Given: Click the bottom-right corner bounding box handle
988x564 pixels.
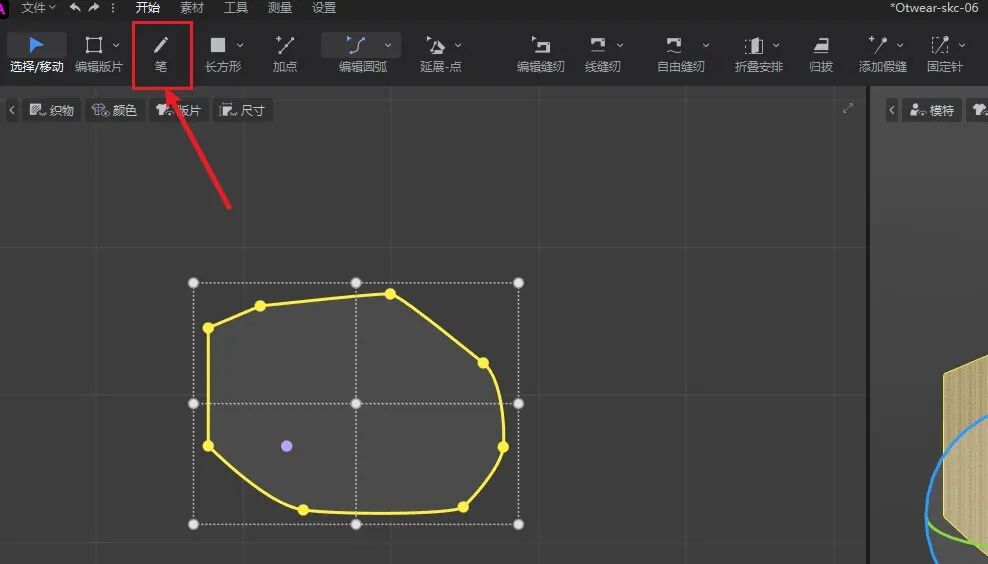Looking at the screenshot, I should point(519,524).
